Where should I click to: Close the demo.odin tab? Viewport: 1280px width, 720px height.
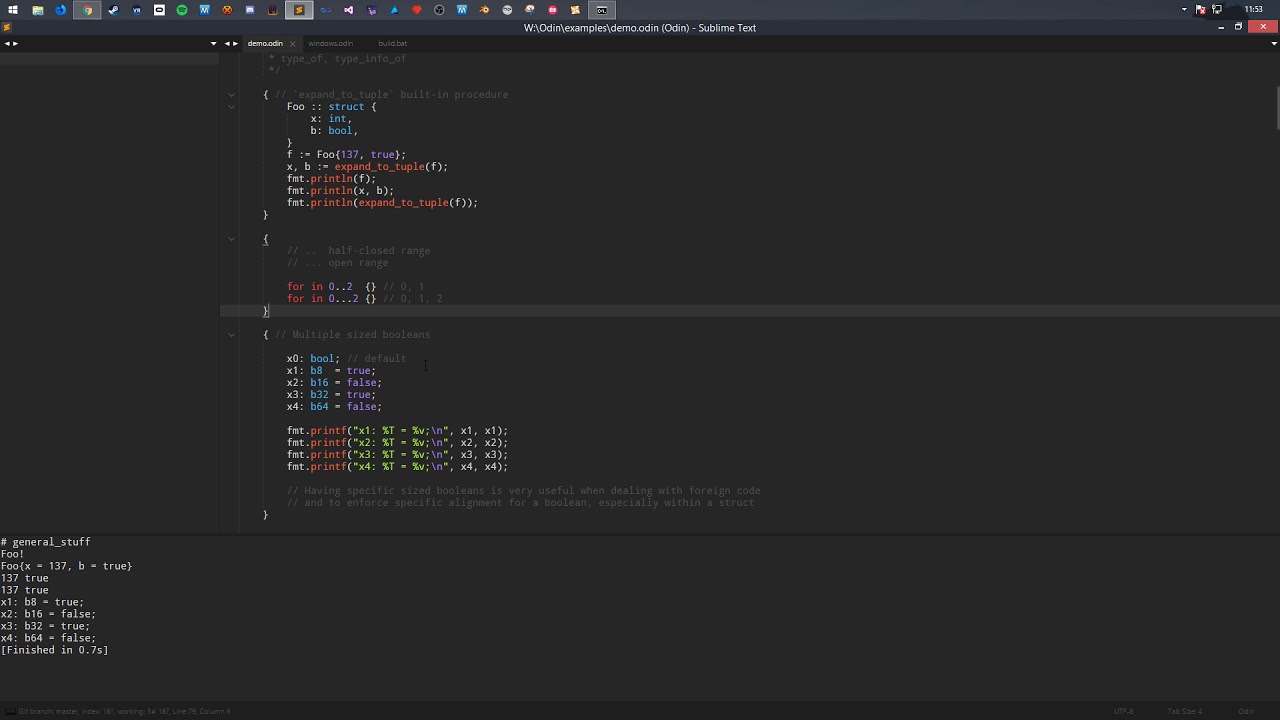pyautogui.click(x=293, y=44)
